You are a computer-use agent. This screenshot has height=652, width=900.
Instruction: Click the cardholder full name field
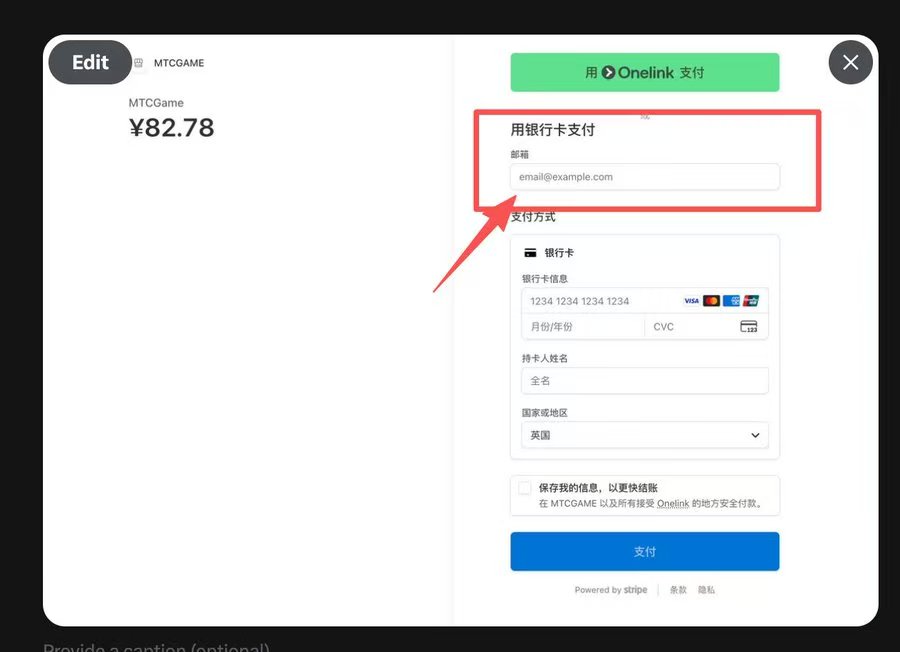click(x=645, y=381)
